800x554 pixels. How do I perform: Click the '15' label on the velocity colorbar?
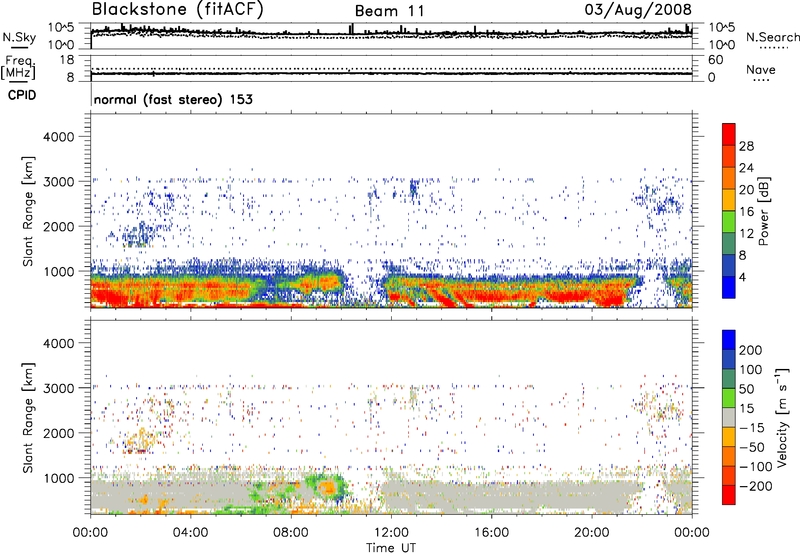coord(746,409)
